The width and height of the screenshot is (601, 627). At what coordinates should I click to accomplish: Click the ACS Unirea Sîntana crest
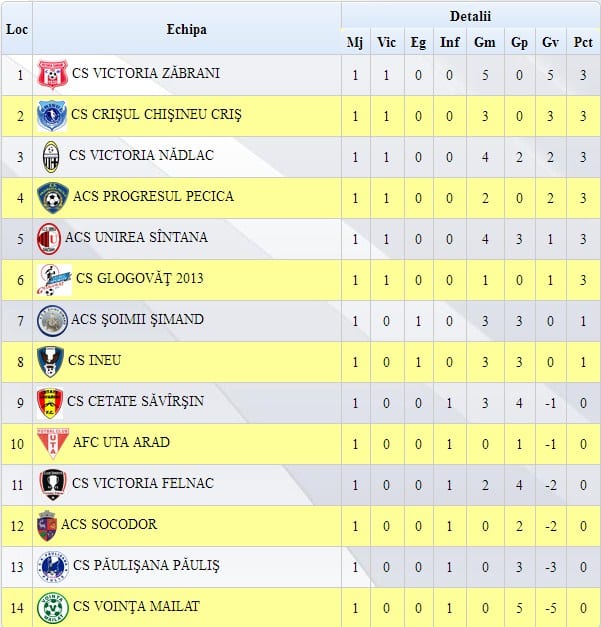coord(49,239)
